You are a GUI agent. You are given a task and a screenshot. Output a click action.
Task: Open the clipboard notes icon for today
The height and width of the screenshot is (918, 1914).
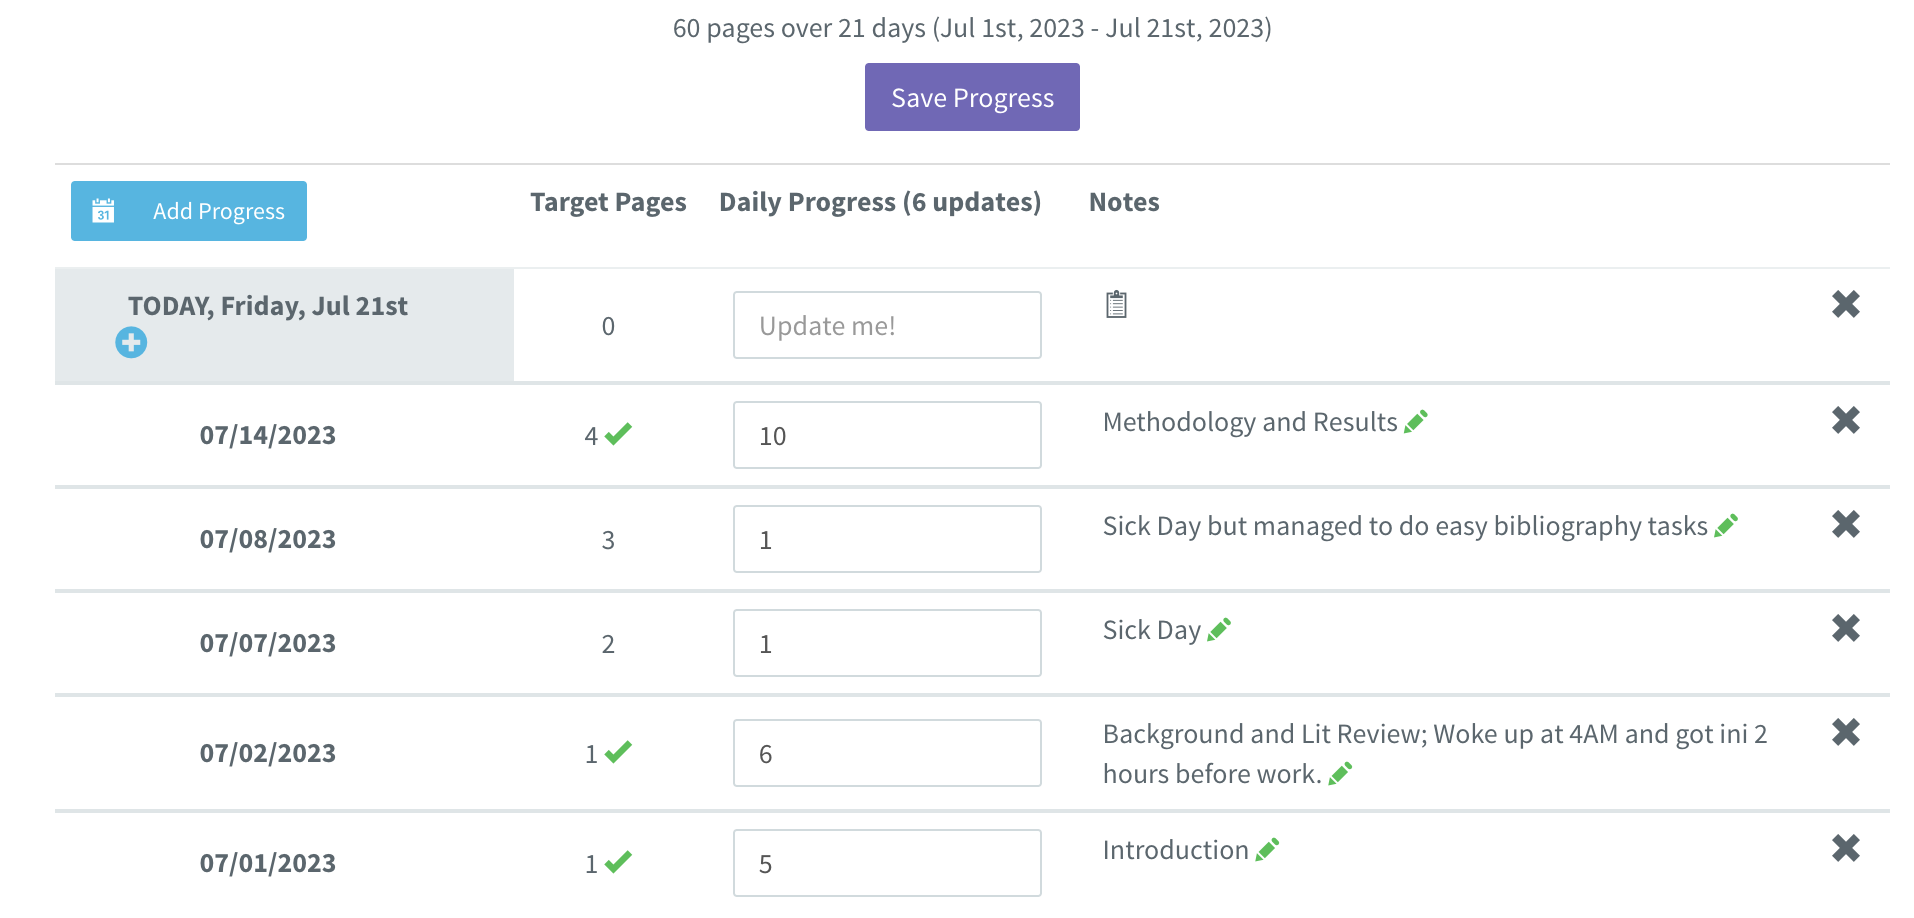tap(1116, 305)
